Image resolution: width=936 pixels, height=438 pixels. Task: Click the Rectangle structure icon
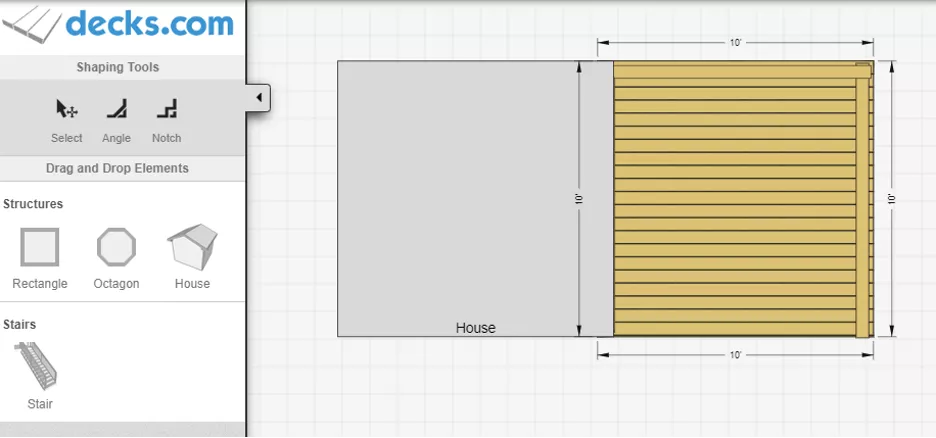(x=39, y=247)
